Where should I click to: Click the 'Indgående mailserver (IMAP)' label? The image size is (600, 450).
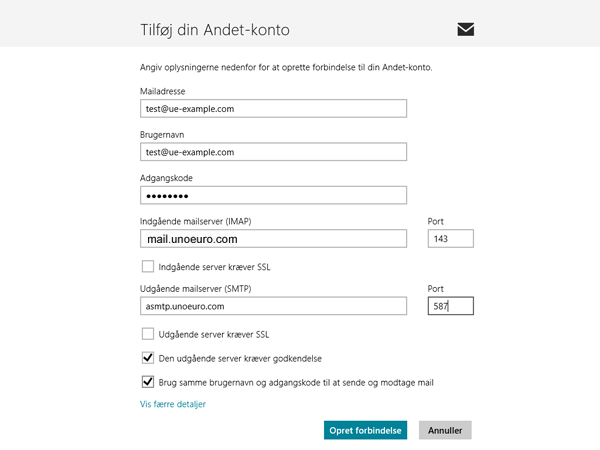(x=196, y=222)
